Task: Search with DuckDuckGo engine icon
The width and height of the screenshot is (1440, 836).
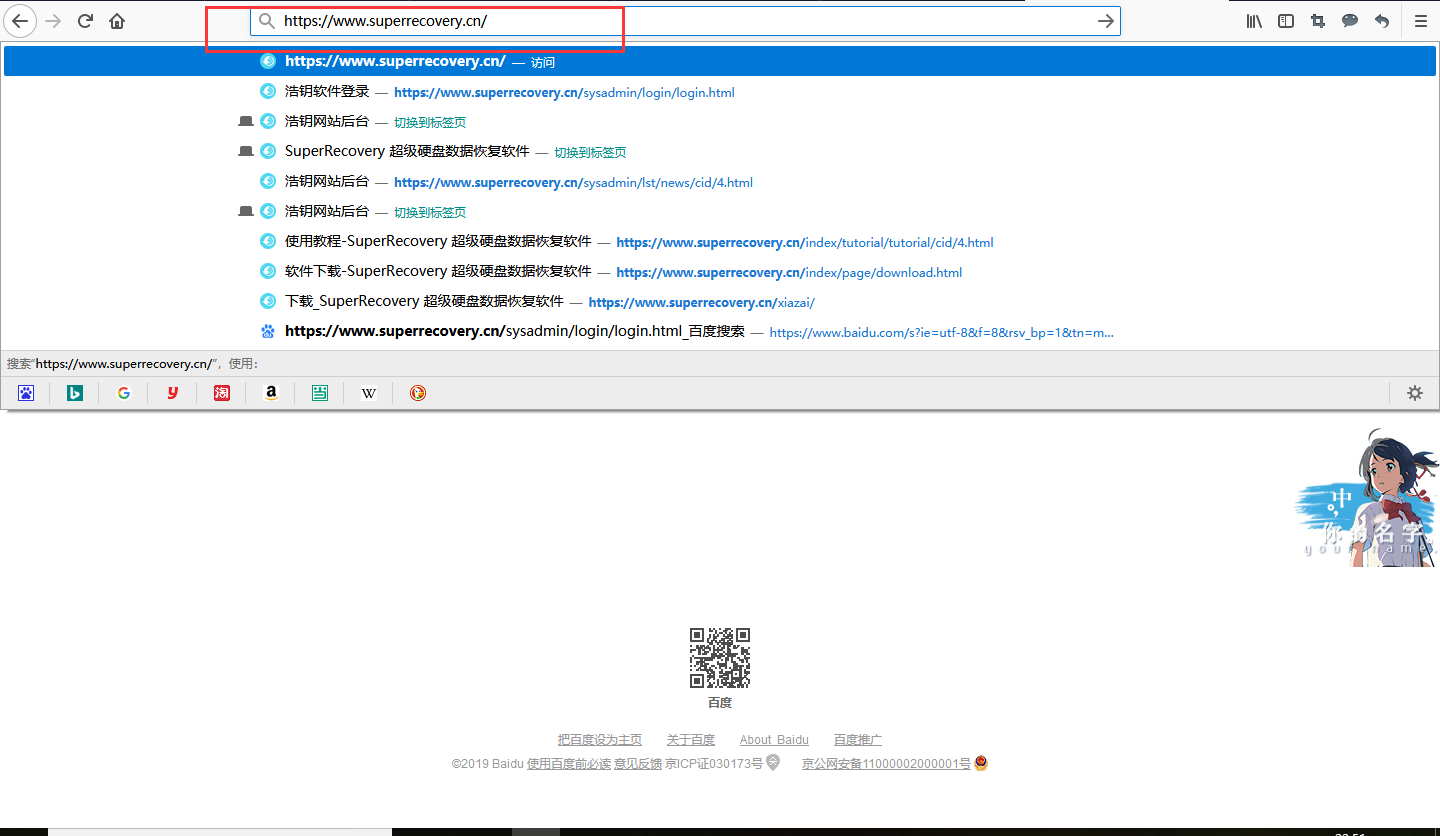Action: pyautogui.click(x=418, y=393)
